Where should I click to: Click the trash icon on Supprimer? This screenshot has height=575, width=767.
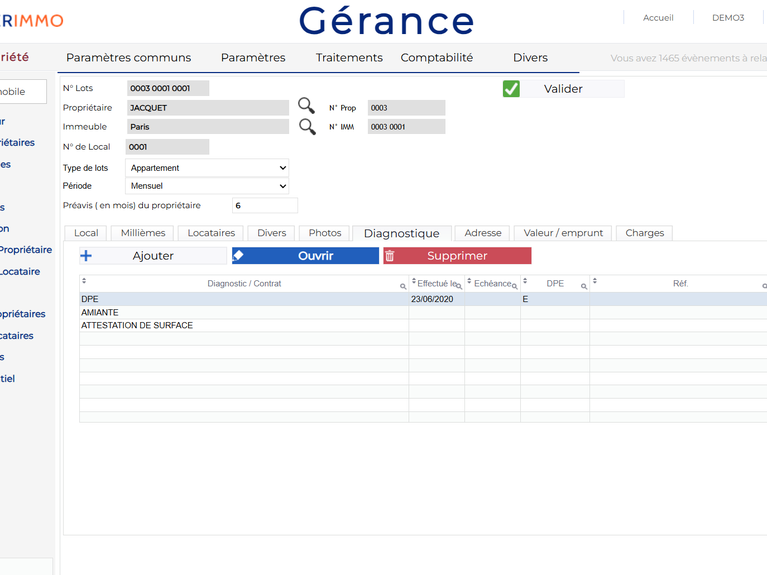point(390,256)
